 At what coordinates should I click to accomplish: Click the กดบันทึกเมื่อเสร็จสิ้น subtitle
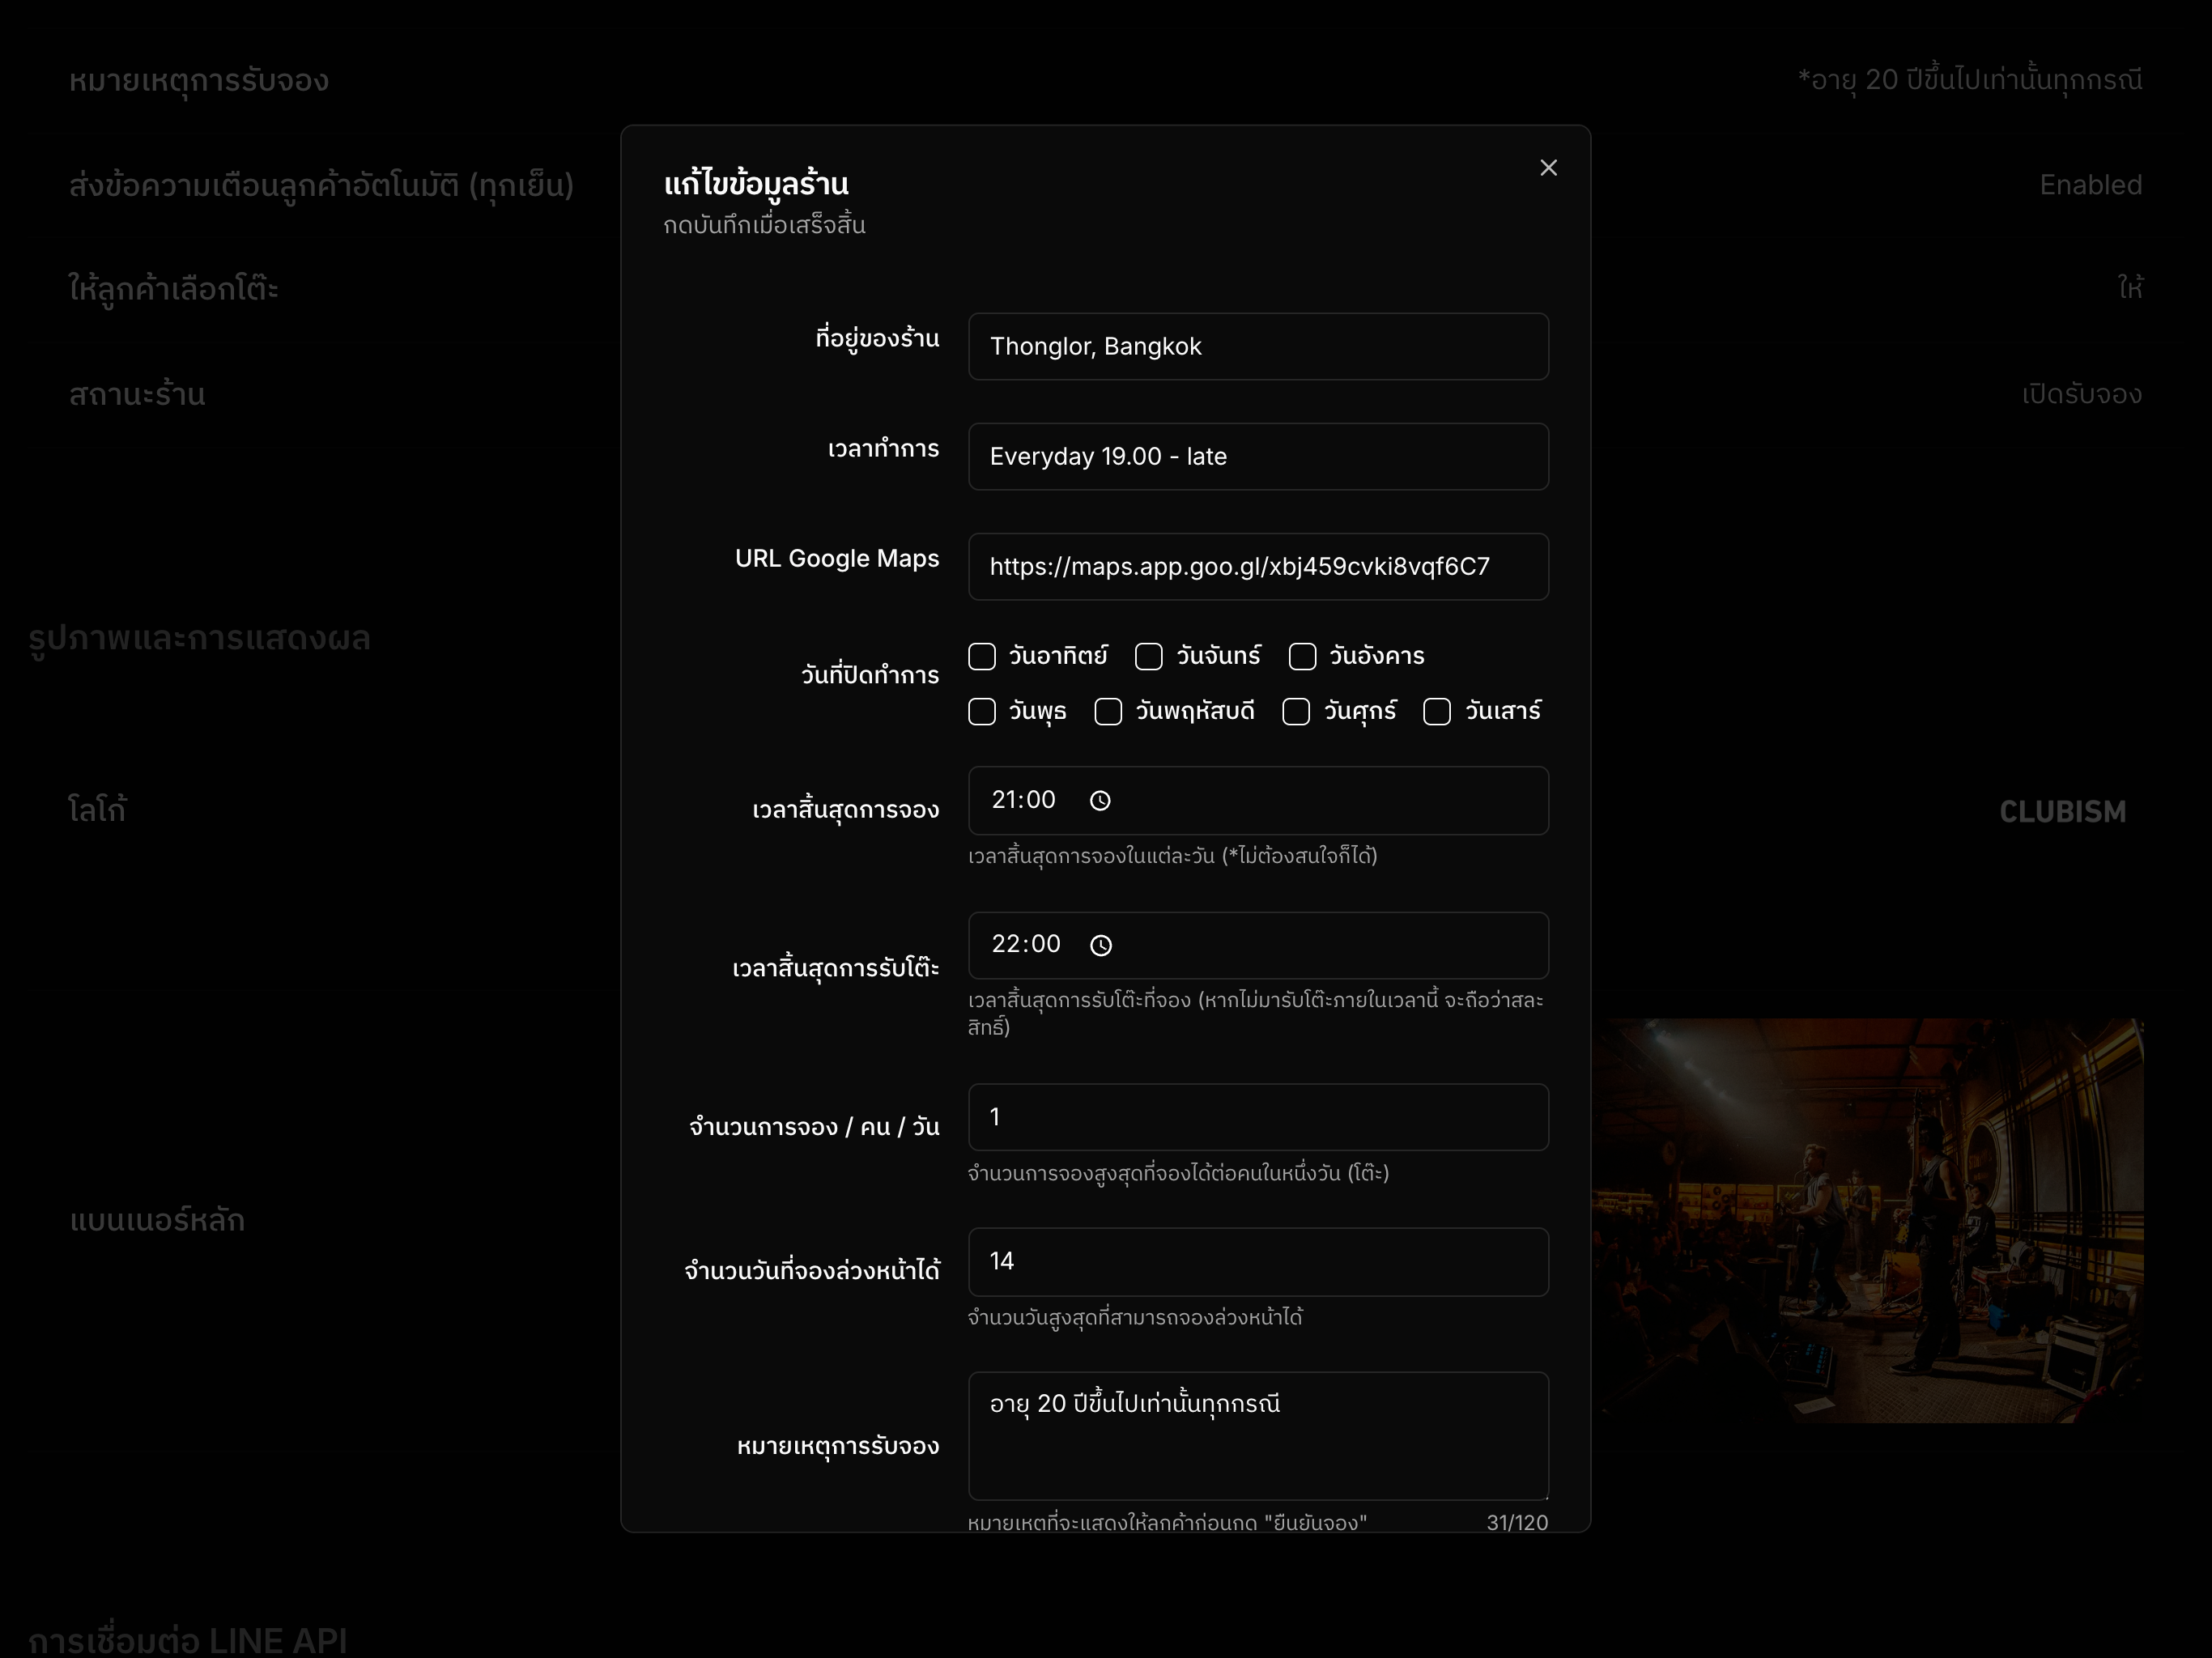(x=764, y=225)
